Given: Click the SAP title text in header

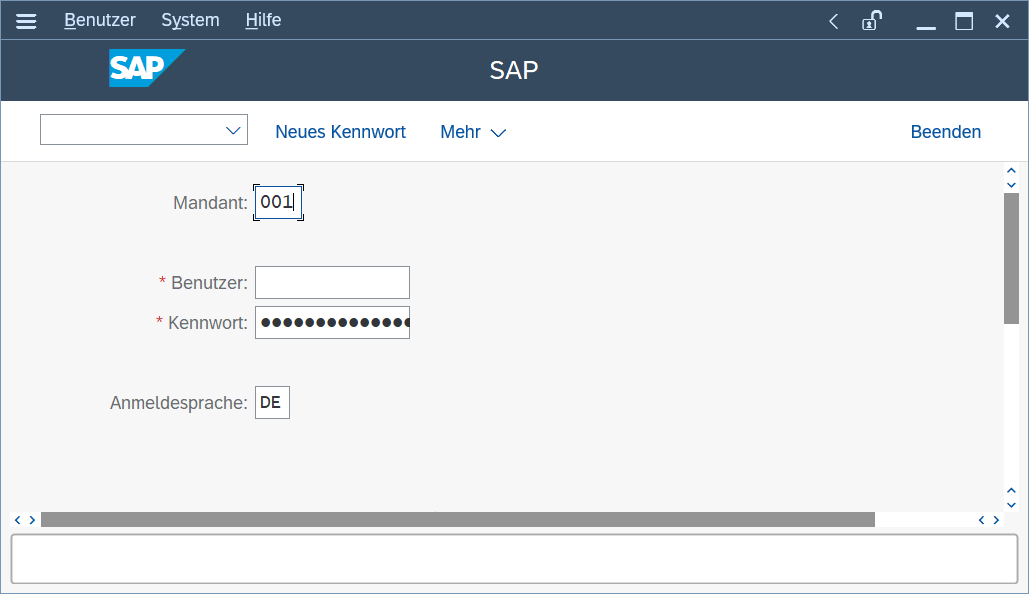Looking at the screenshot, I should pos(514,70).
